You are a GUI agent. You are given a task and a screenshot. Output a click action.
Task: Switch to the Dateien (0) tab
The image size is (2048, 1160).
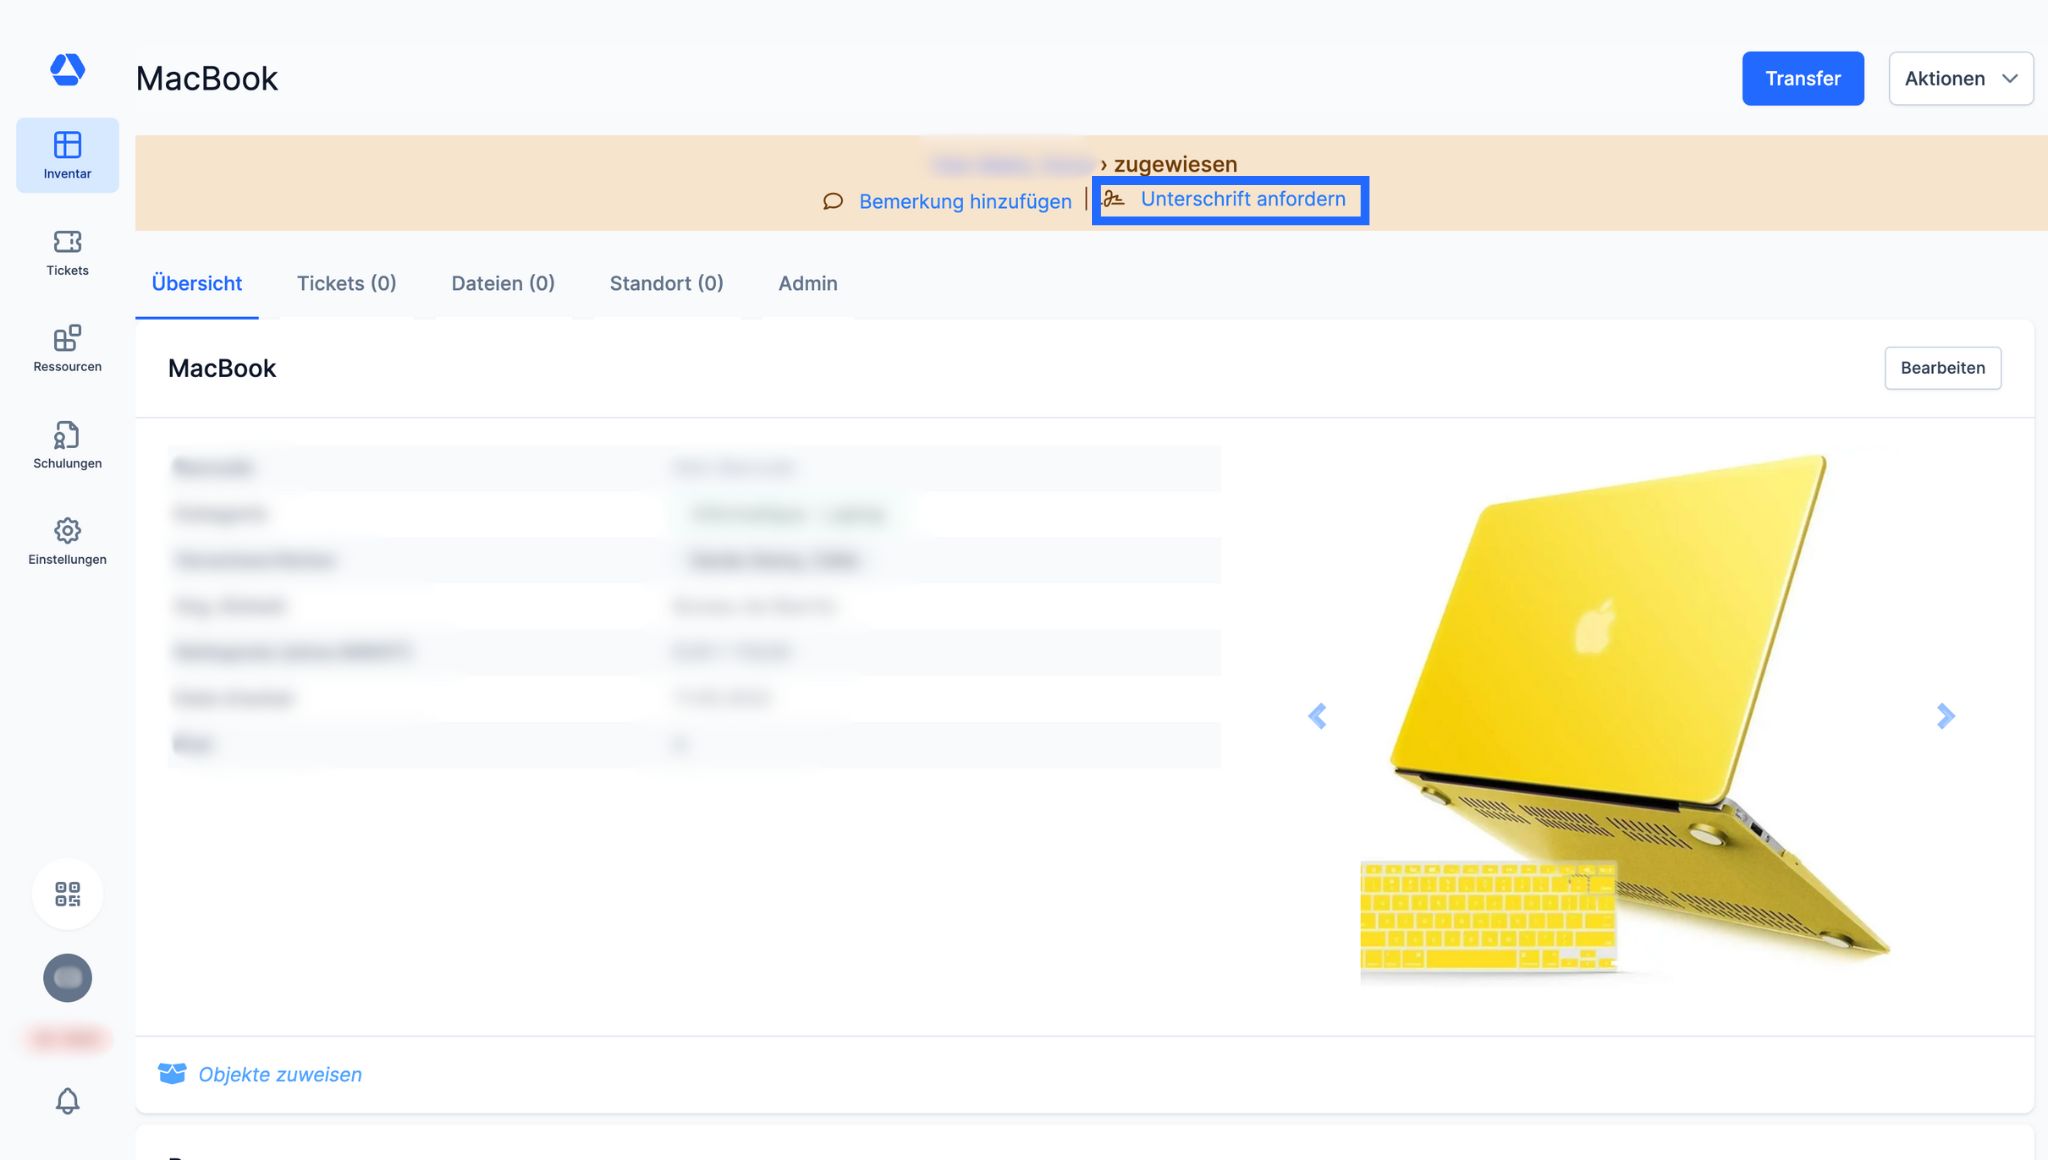pos(503,283)
